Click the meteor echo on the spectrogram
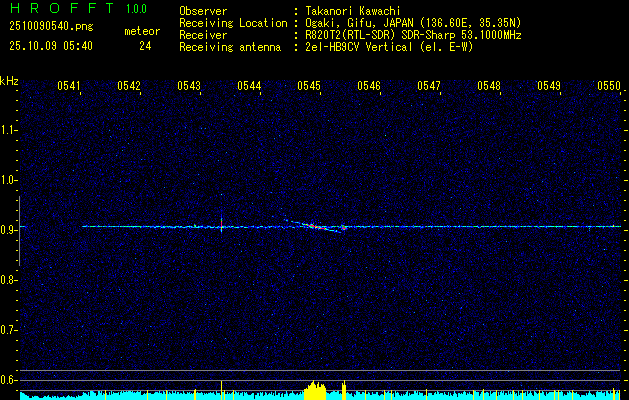The height and width of the screenshot is (400, 629). pyautogui.click(x=318, y=226)
